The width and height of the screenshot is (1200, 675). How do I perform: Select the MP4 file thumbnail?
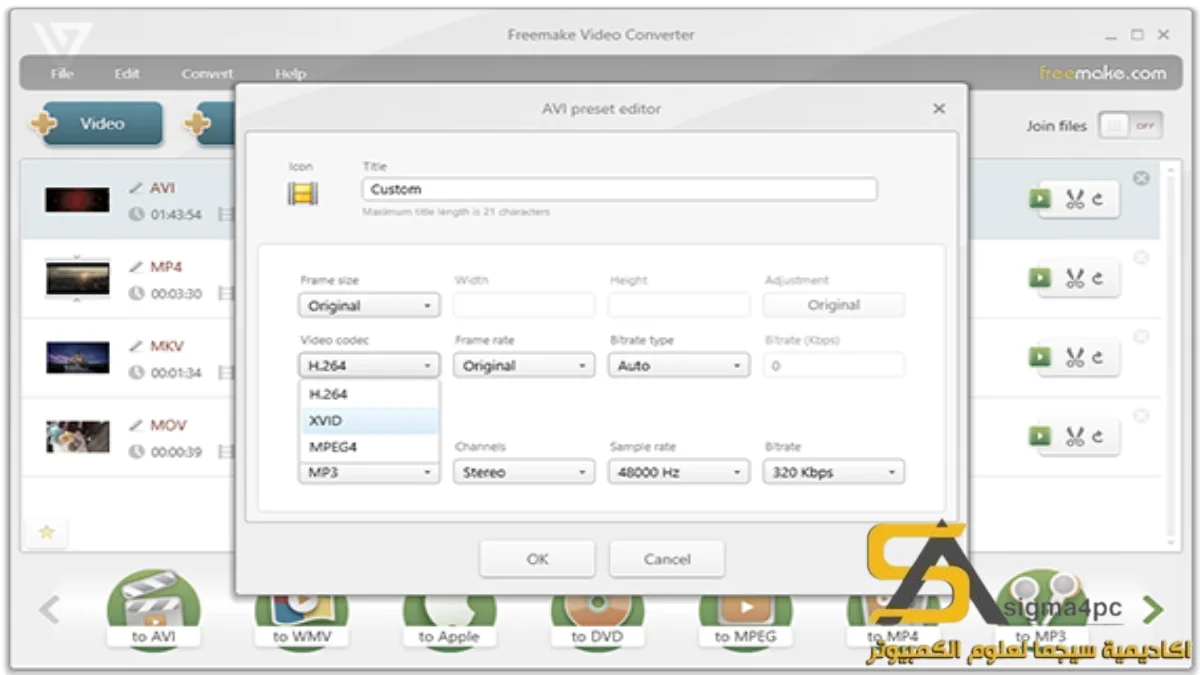click(77, 278)
